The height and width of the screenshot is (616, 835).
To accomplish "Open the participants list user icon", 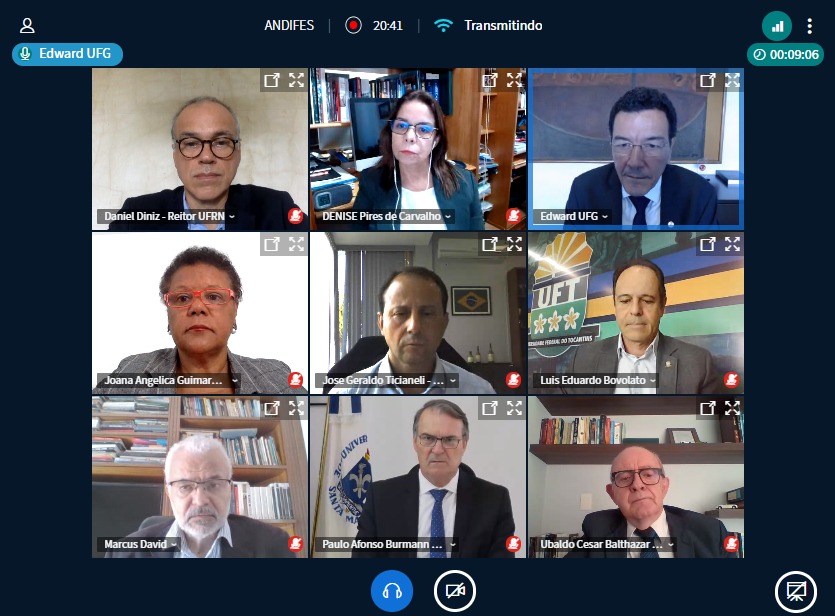I will pos(27,26).
